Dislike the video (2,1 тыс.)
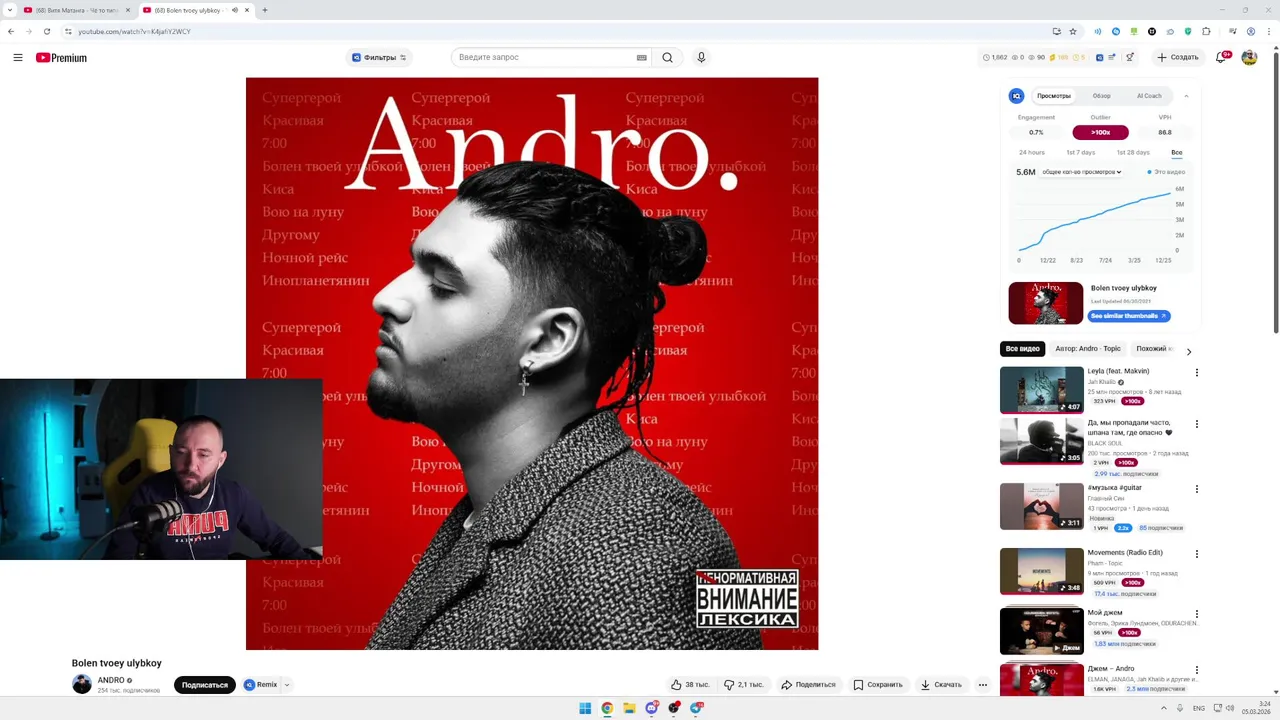Viewport: 1280px width, 720px height. click(744, 685)
